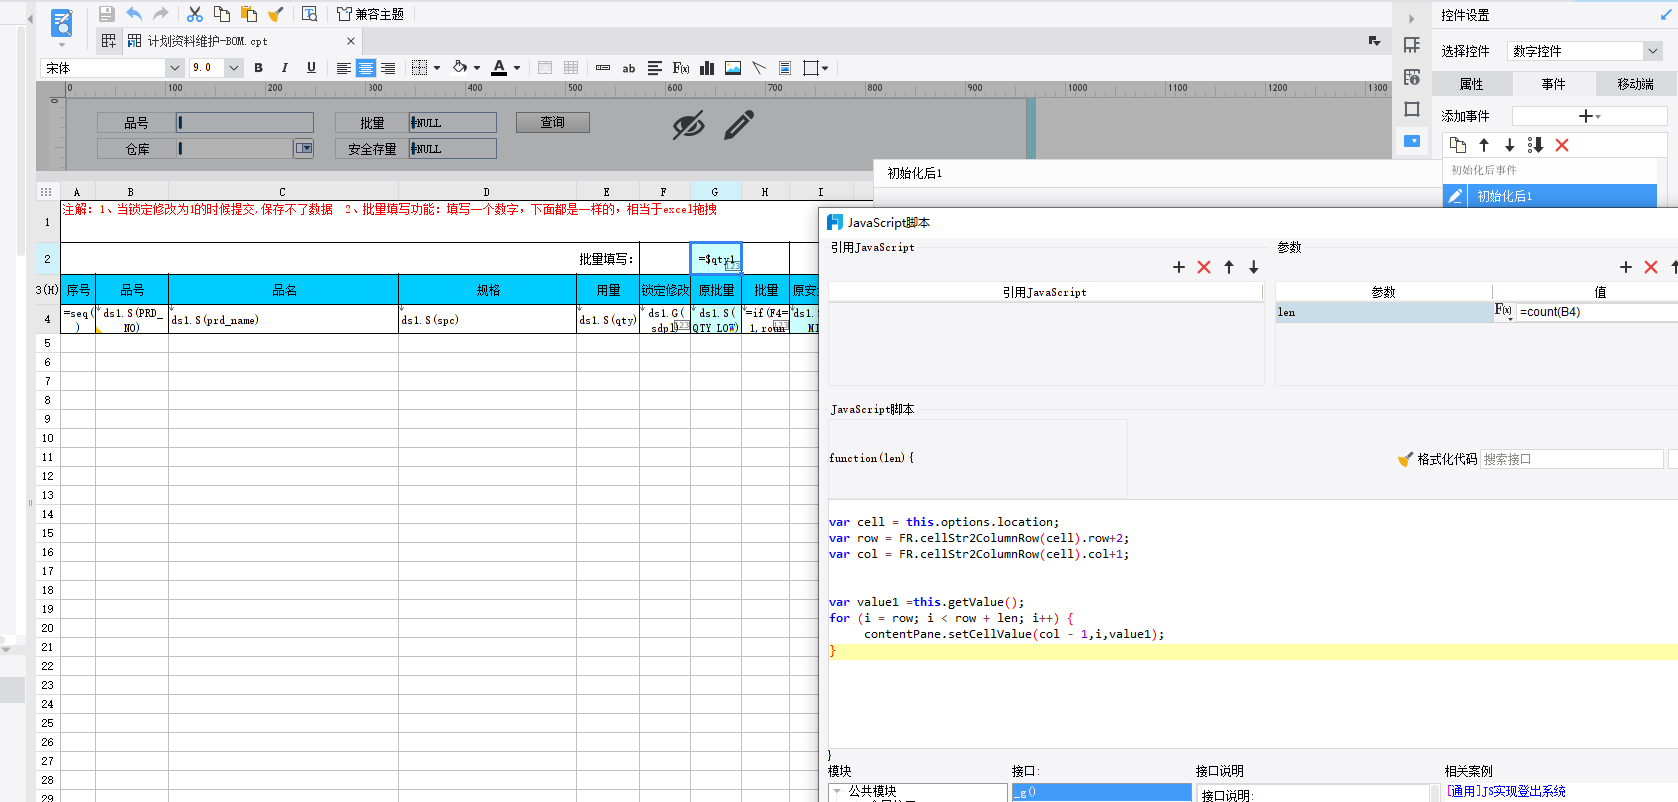Open the 宋体 font family dropdown
The width and height of the screenshot is (1678, 802).
click(x=174, y=68)
